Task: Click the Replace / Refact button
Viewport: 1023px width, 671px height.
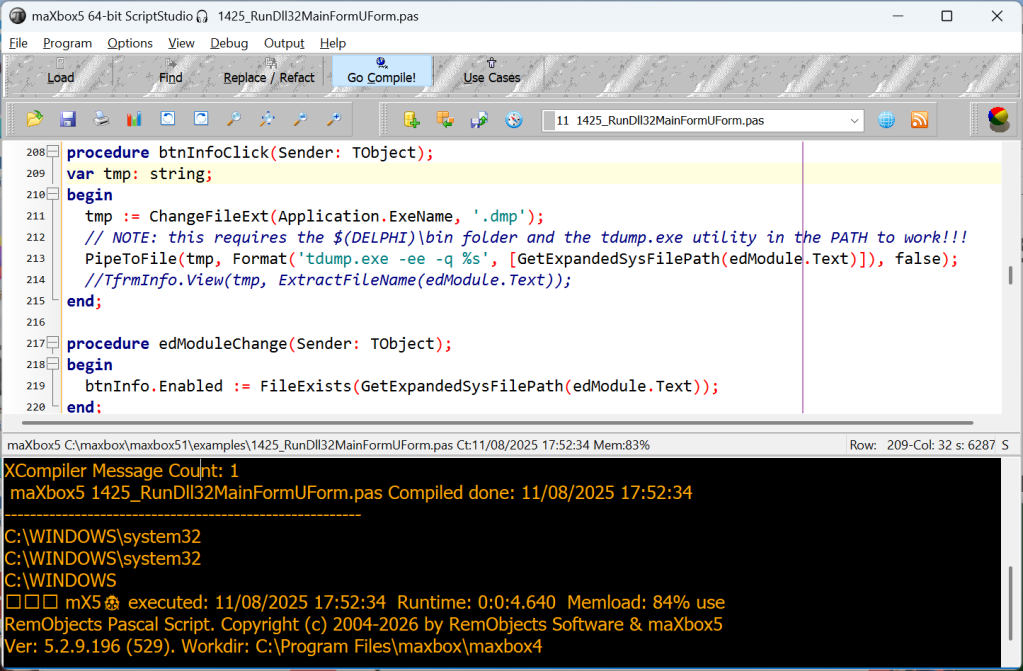Action: point(269,71)
